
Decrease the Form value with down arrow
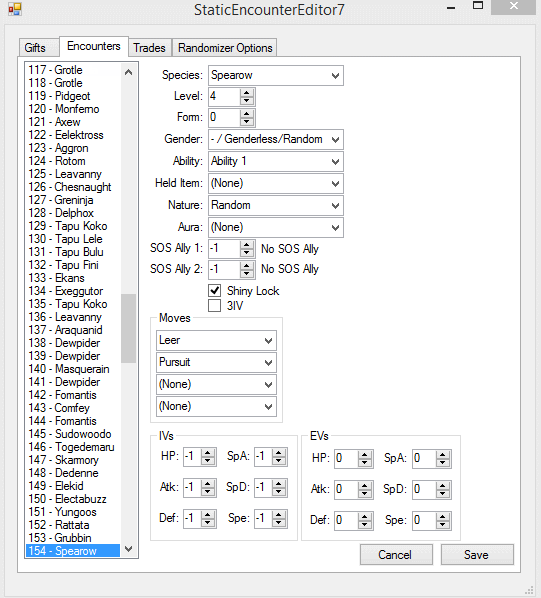point(247,122)
